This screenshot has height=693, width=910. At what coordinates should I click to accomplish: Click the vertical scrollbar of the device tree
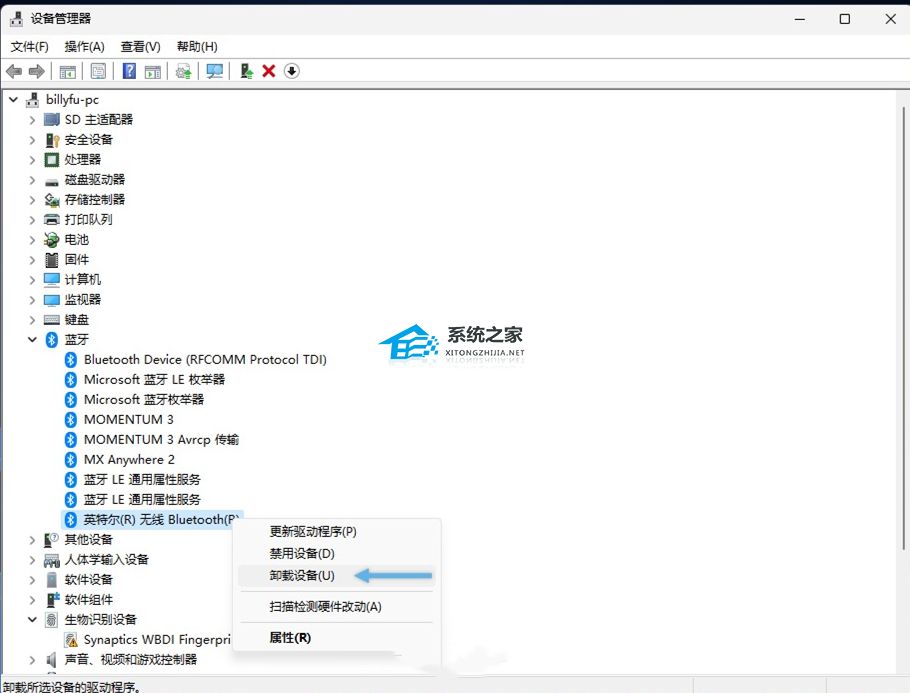click(903, 328)
